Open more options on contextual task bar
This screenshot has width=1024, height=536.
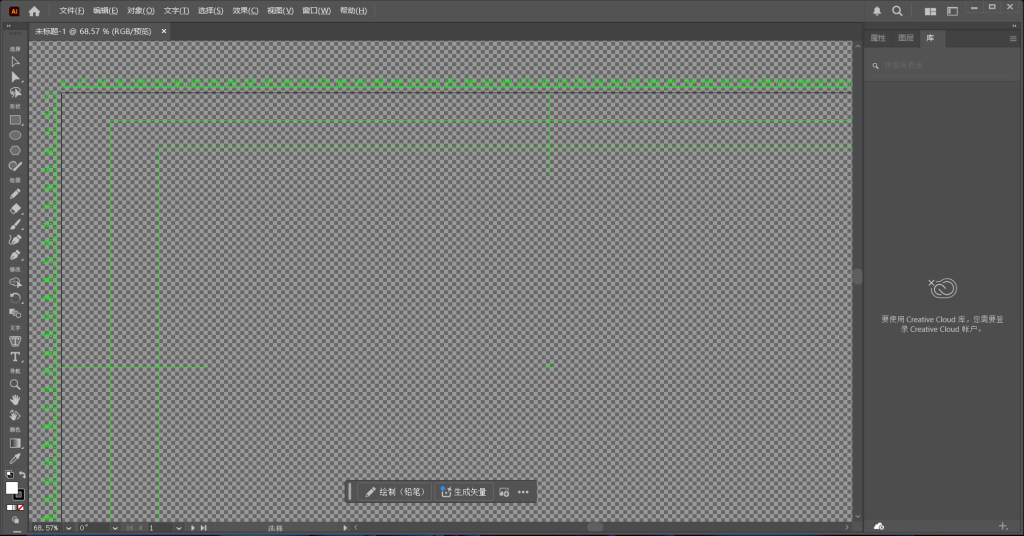pos(523,492)
